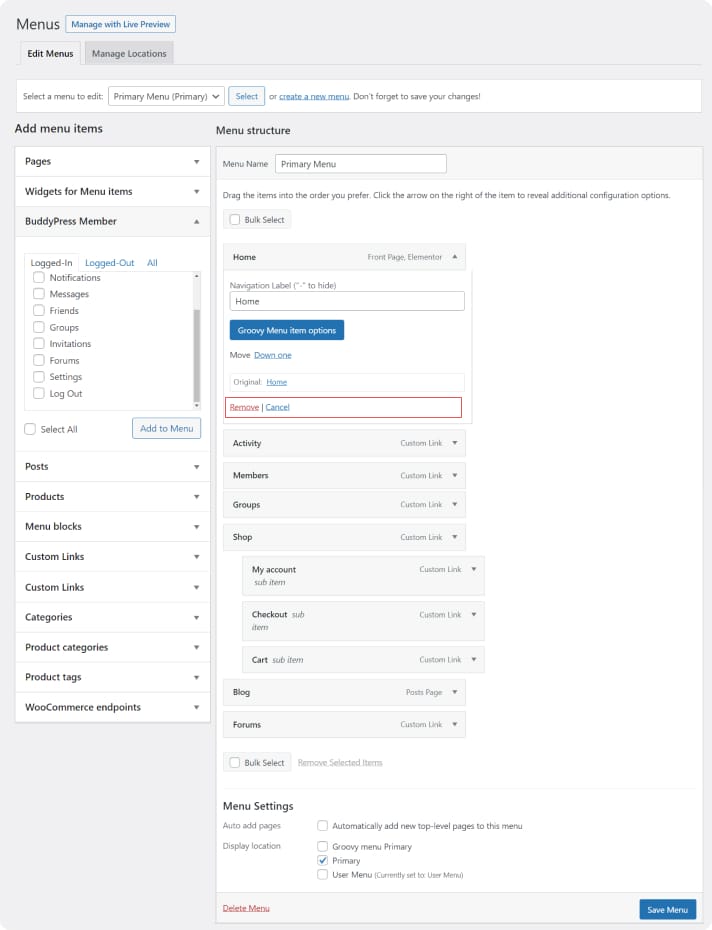Click the Save Menu button

[667, 909]
